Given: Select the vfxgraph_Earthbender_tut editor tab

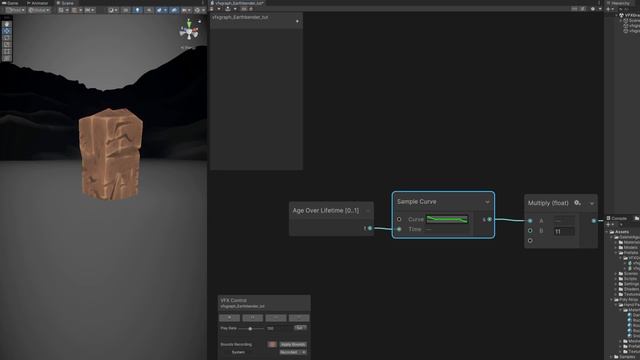Looking at the screenshot, I should point(238,3).
